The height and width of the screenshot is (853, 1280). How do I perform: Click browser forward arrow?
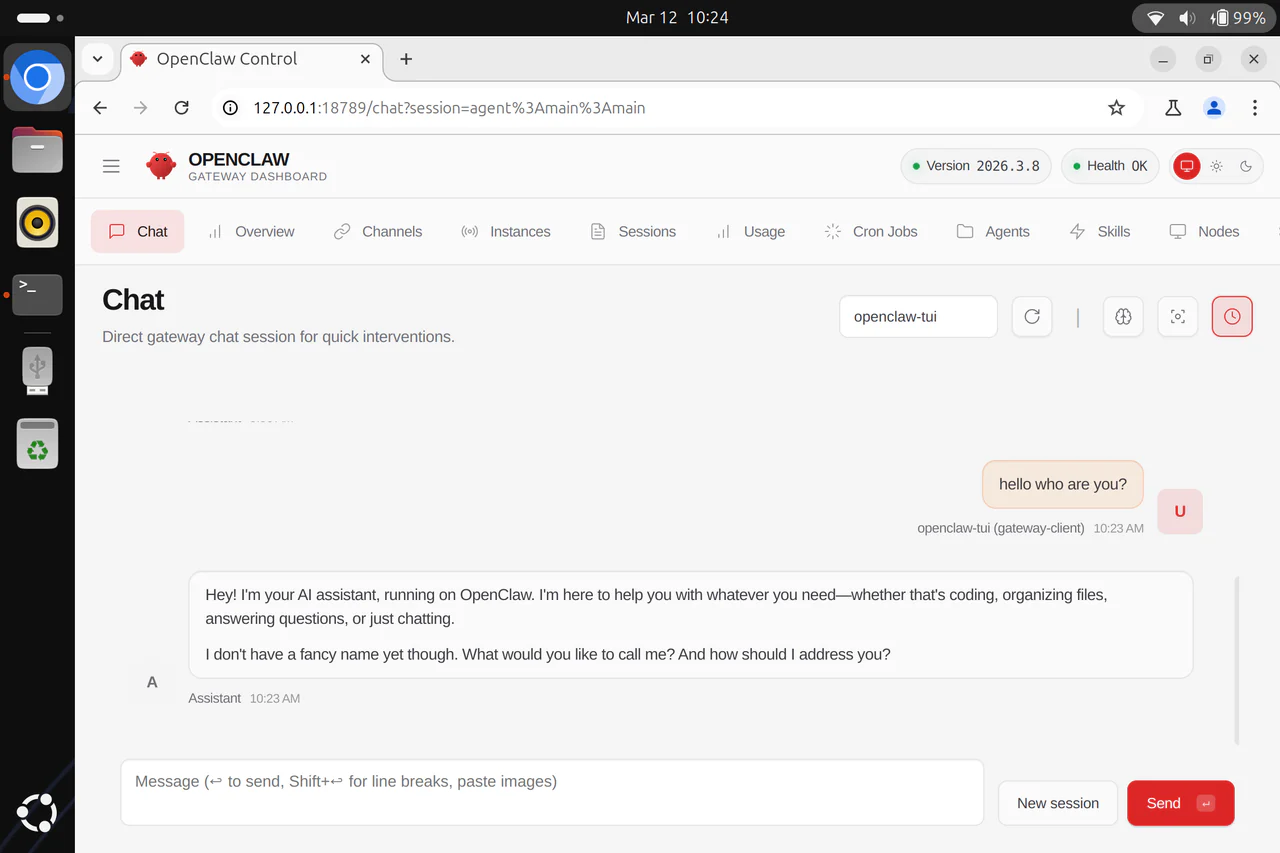coord(141,108)
